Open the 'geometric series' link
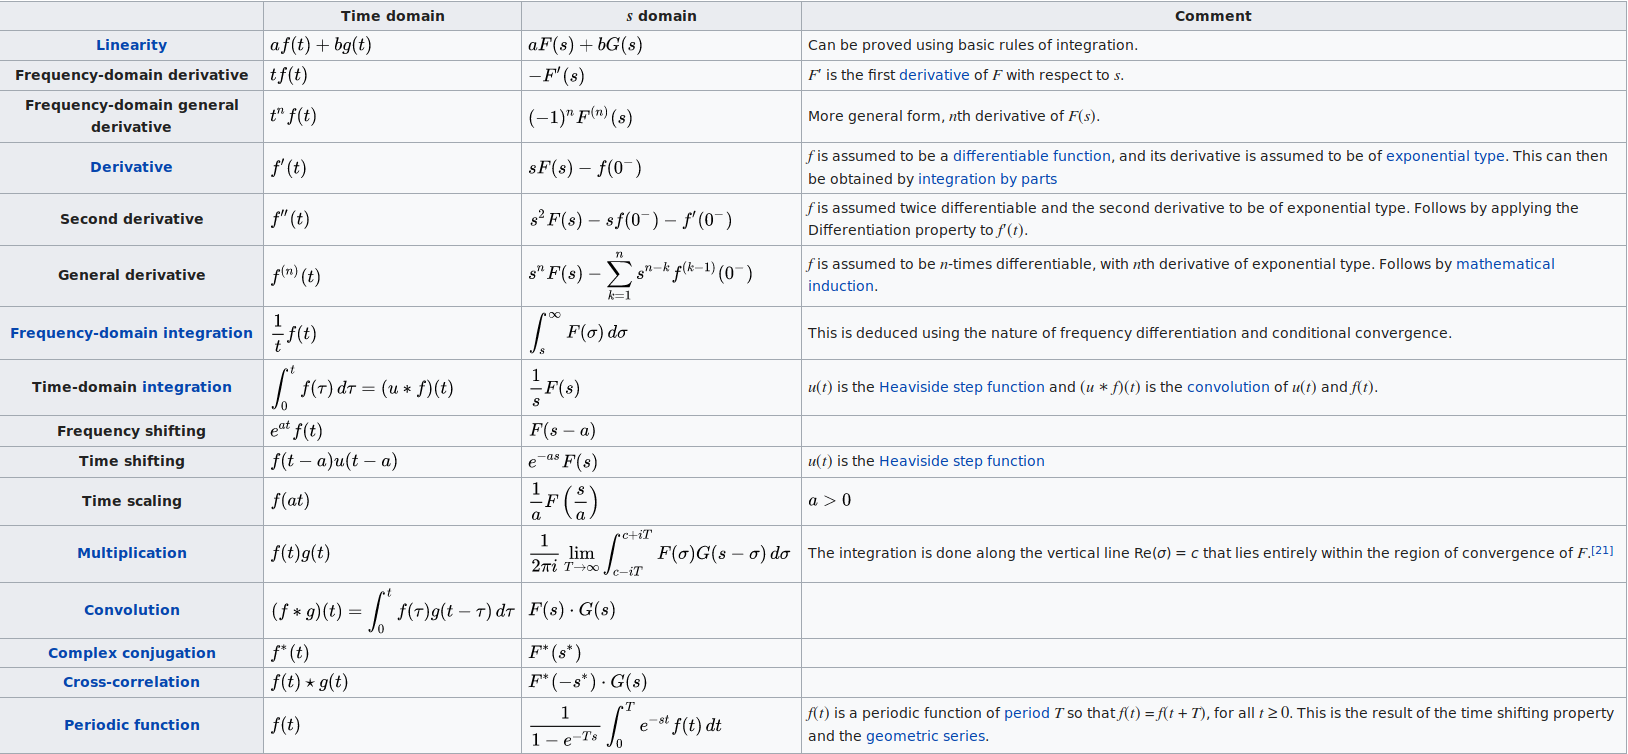 click(x=925, y=736)
